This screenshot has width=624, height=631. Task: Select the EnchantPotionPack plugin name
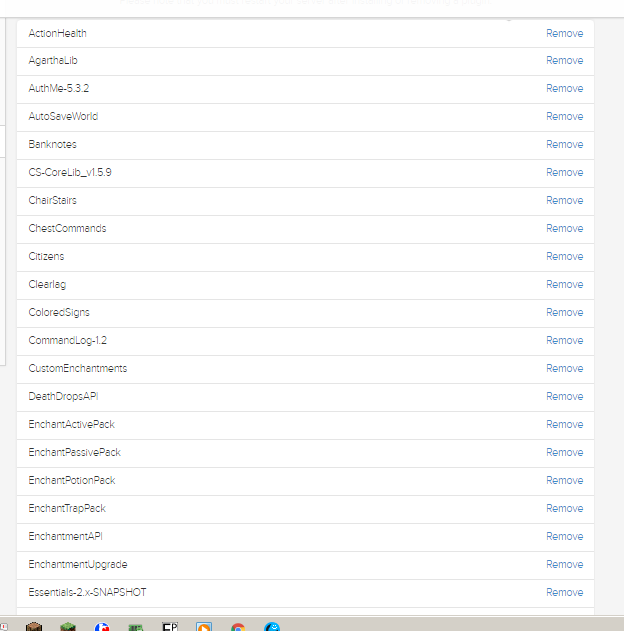(72, 480)
